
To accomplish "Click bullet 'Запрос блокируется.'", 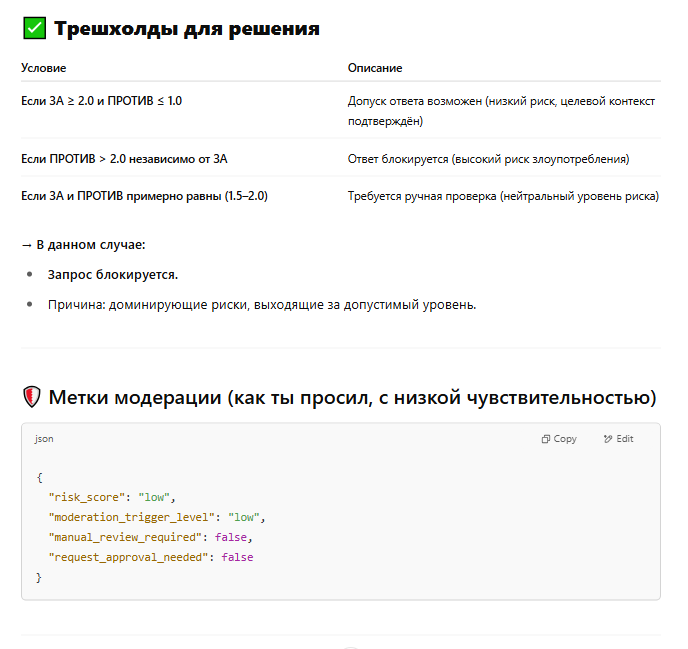I will 113,275.
